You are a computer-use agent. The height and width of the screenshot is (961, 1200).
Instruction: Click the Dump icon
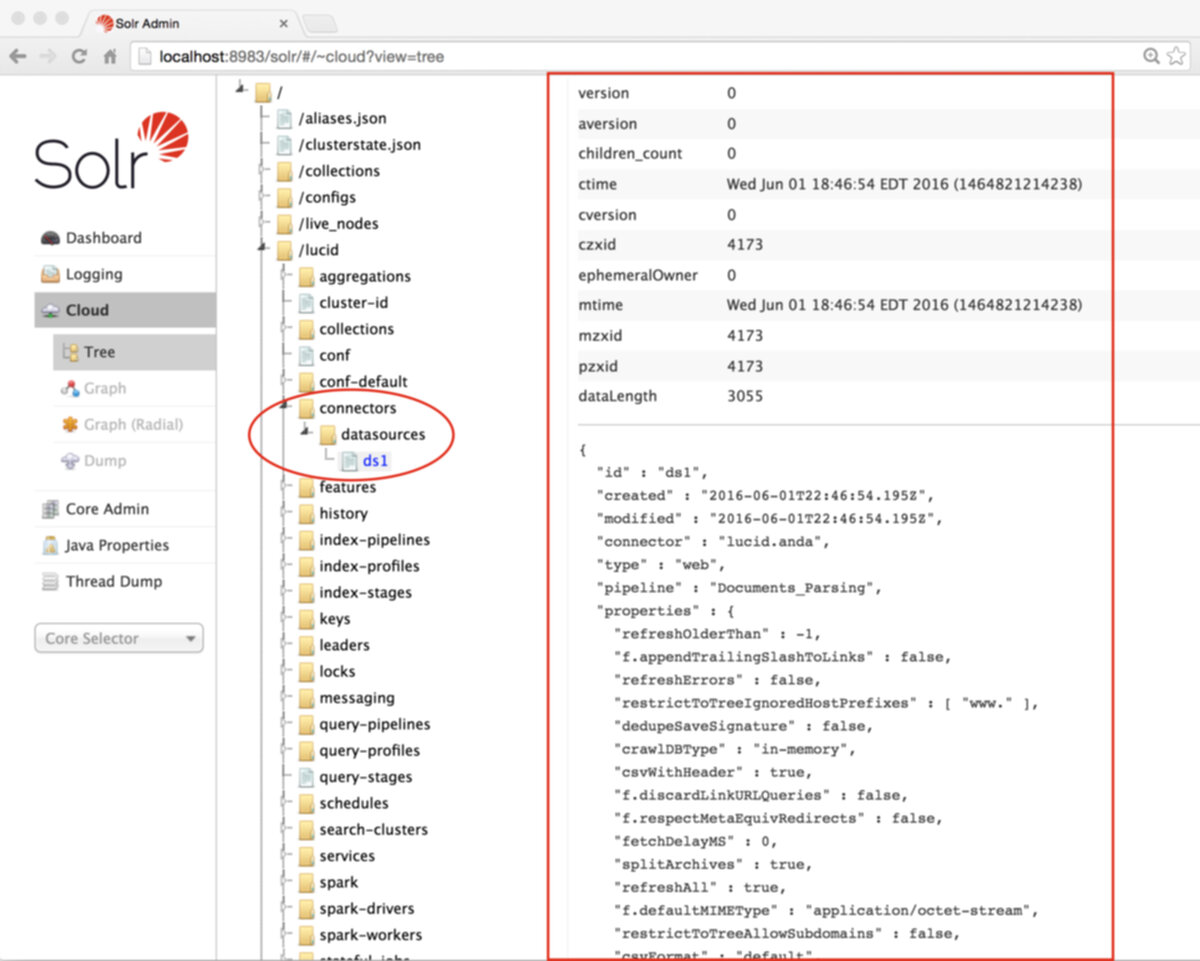point(70,460)
